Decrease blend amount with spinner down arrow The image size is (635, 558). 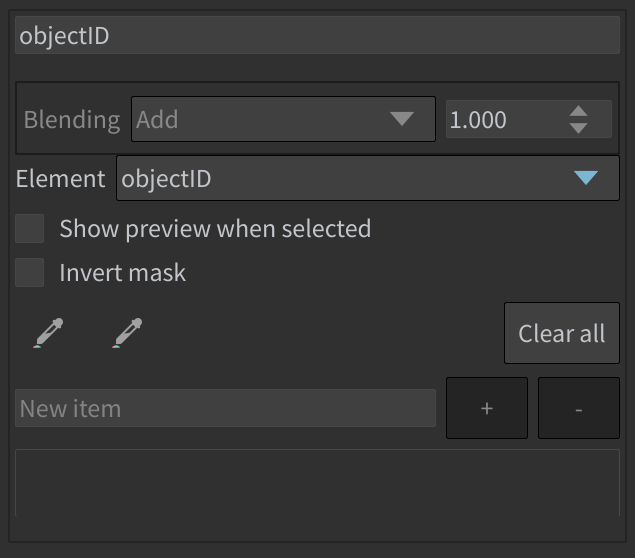(x=578, y=128)
